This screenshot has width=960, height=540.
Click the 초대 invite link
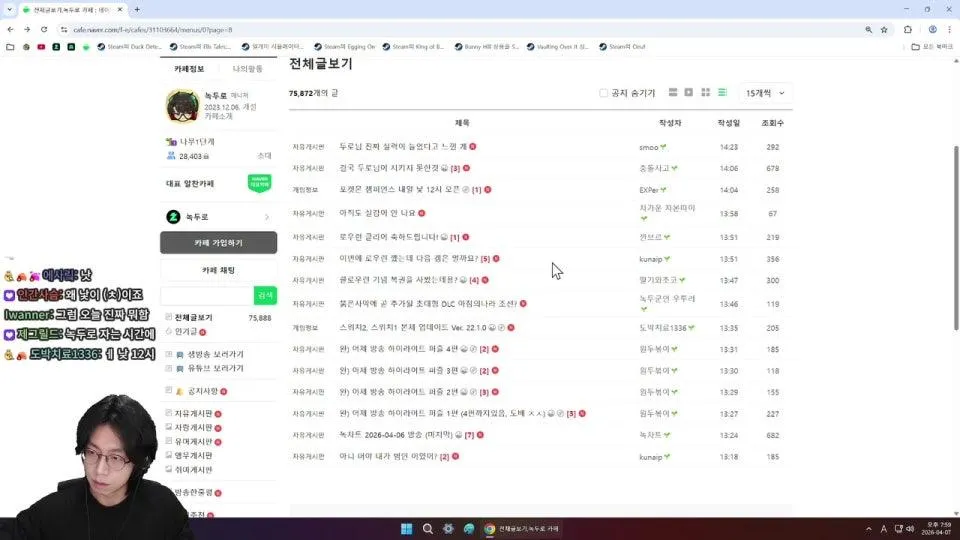pyautogui.click(x=264, y=156)
